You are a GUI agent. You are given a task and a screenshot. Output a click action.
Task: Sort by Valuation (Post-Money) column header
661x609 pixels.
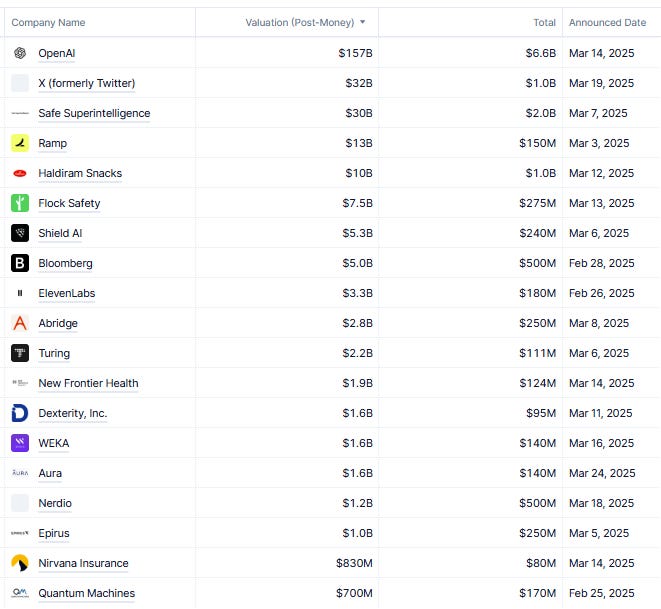pyautogui.click(x=300, y=22)
